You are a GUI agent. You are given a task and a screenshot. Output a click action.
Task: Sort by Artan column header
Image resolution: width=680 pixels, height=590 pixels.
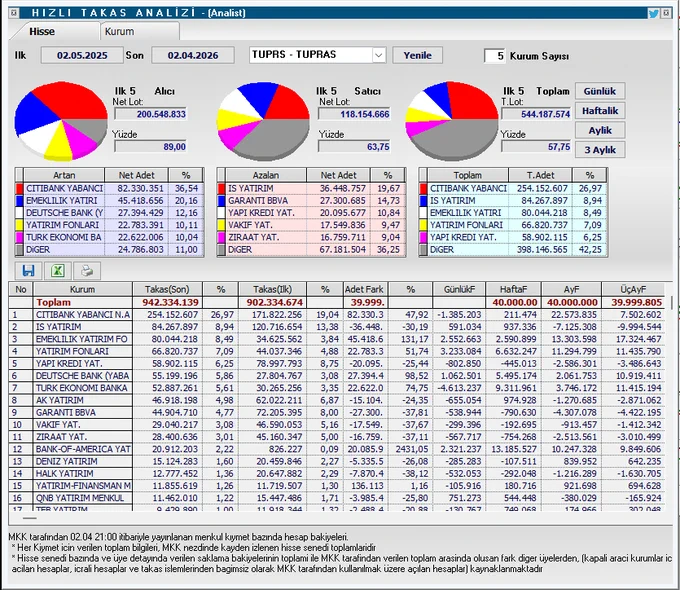pyautogui.click(x=64, y=175)
